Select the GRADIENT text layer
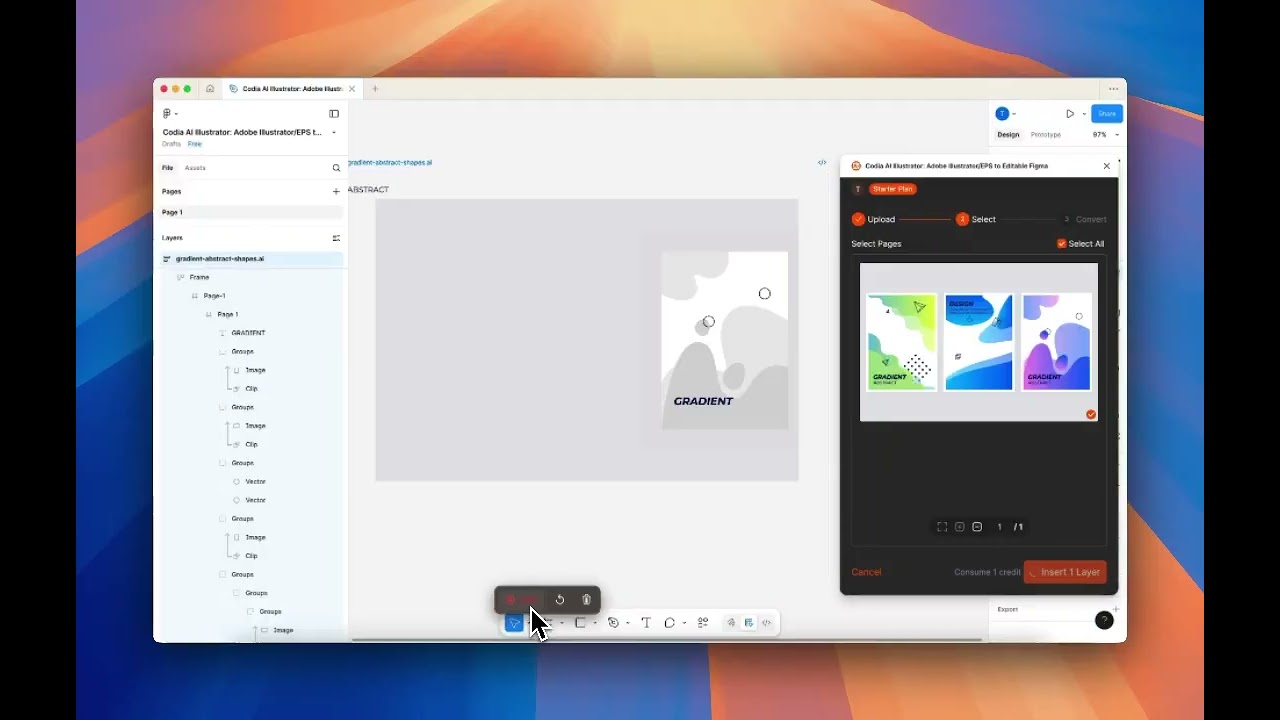 (x=248, y=333)
